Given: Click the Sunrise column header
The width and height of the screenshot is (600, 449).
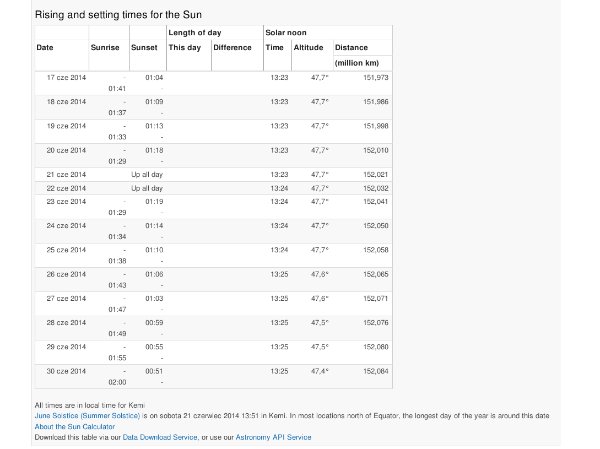Looking at the screenshot, I should (105, 47).
